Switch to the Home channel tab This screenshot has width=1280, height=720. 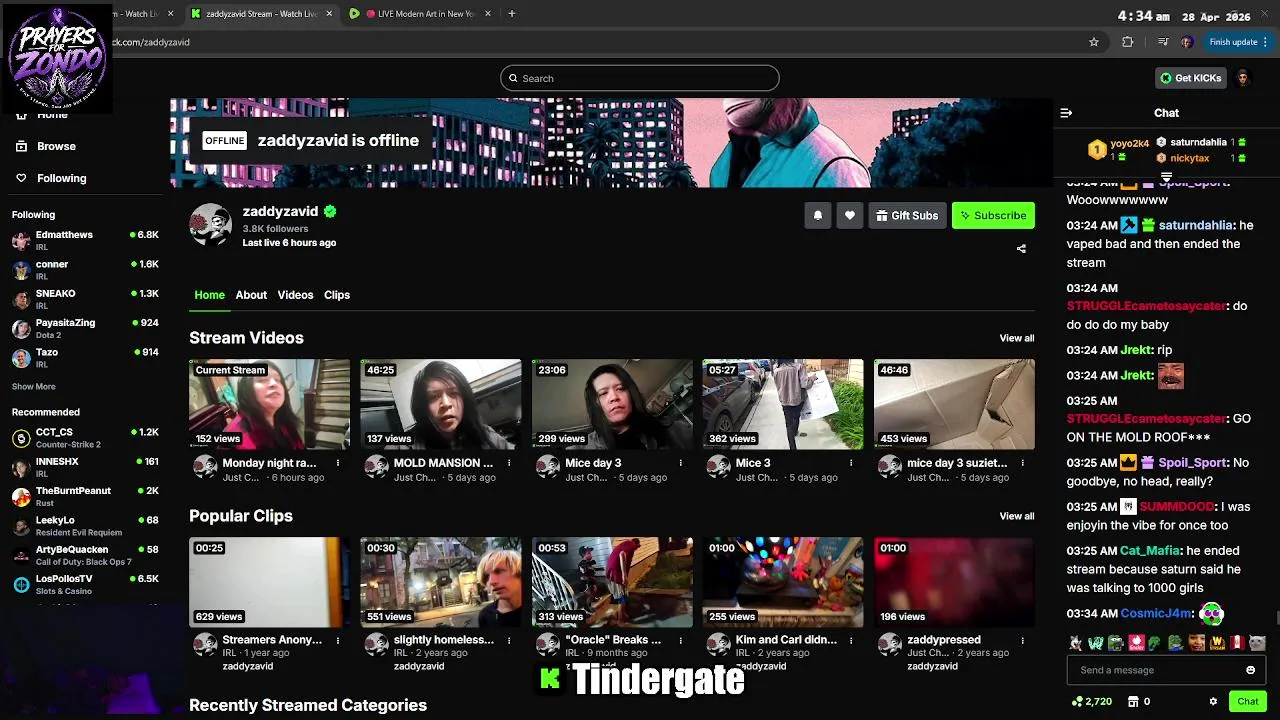pyautogui.click(x=209, y=295)
